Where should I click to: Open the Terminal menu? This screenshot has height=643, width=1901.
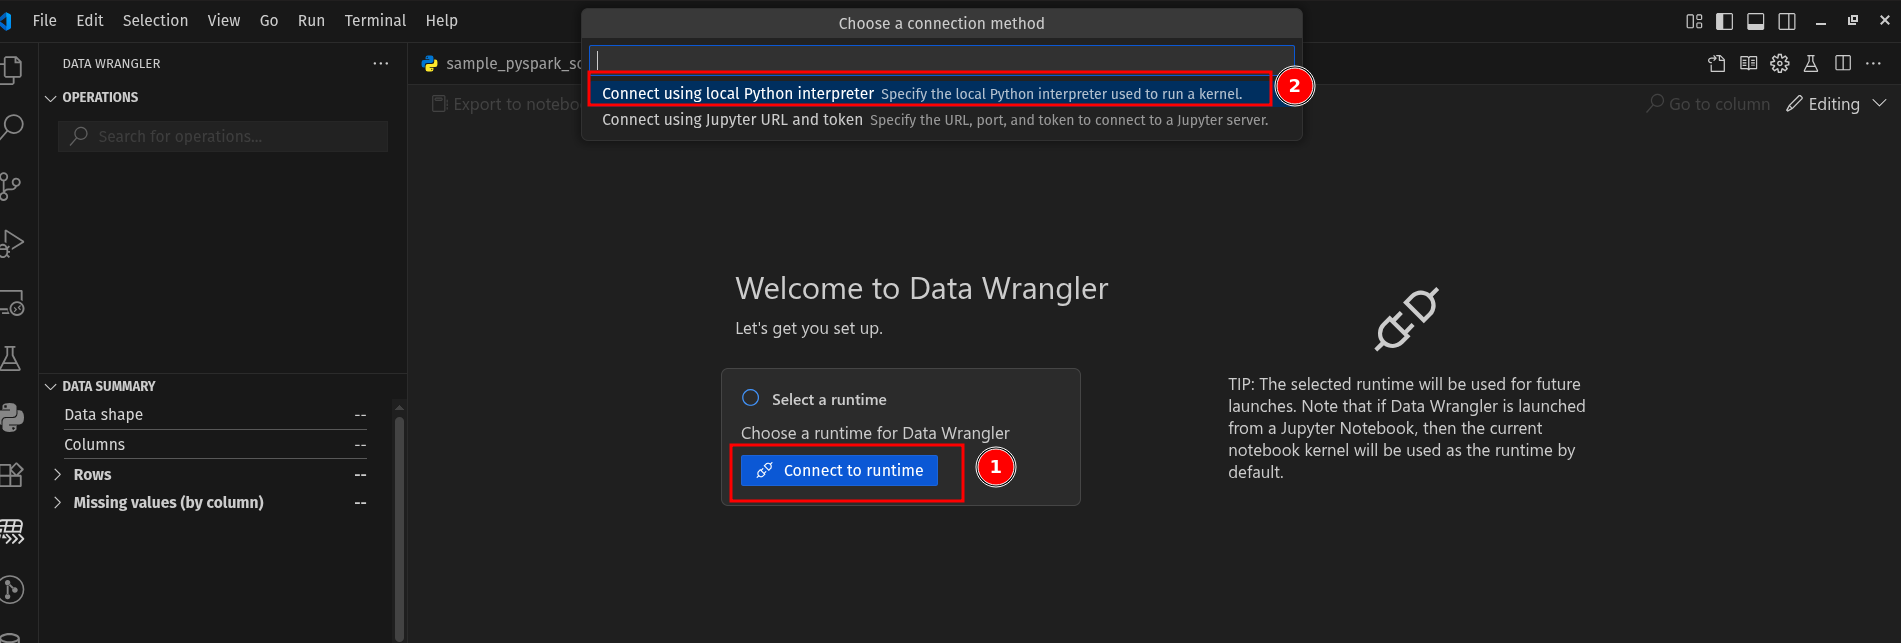375,21
